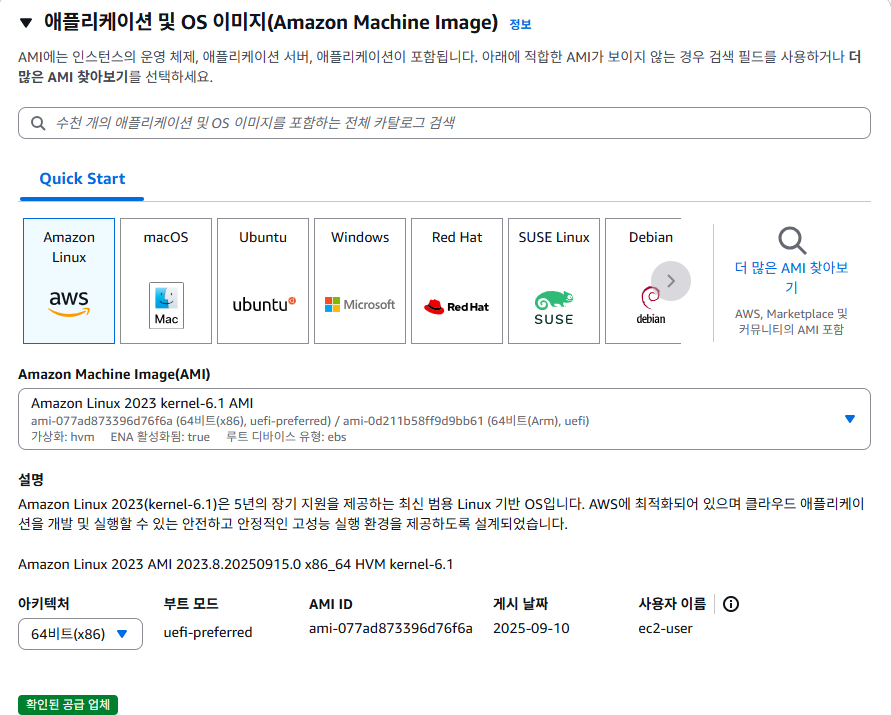Click the Red Hat logo icon

(x=456, y=307)
